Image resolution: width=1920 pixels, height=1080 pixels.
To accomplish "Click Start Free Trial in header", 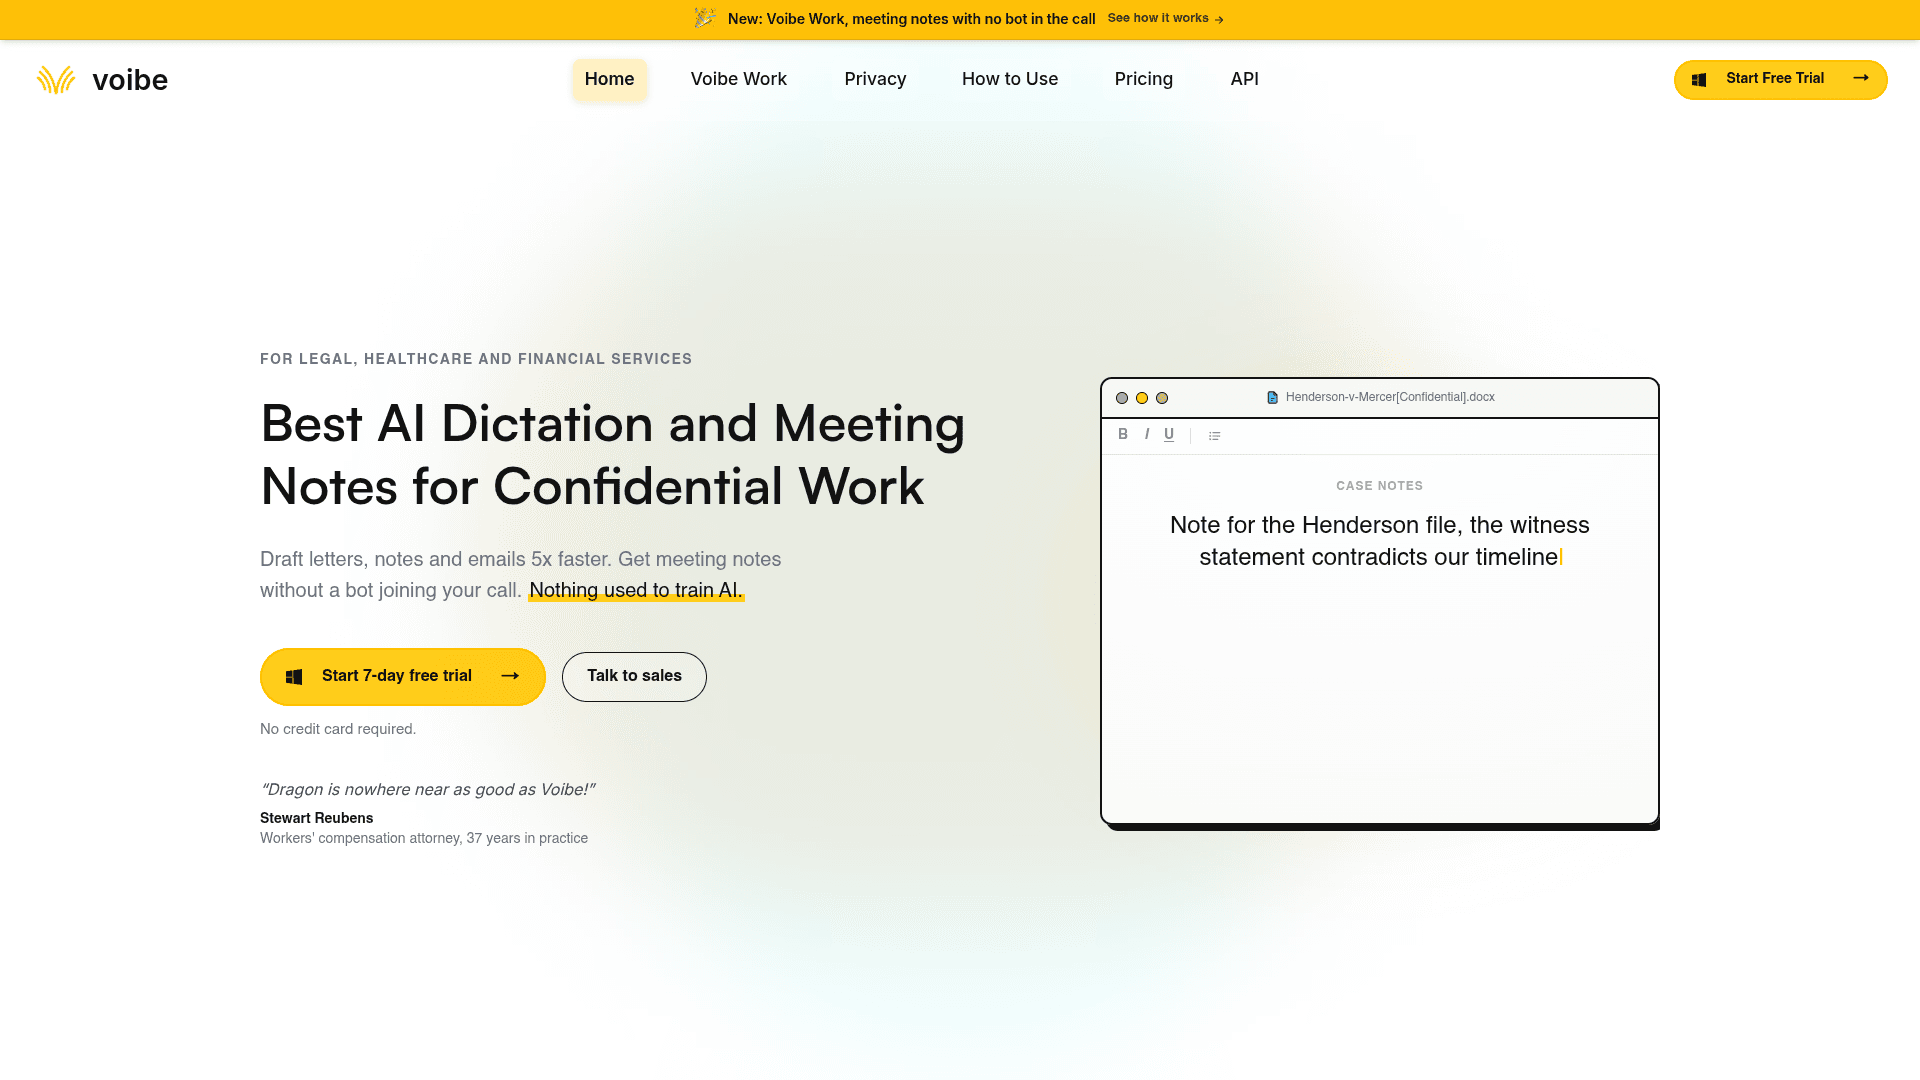I will pyautogui.click(x=1780, y=79).
